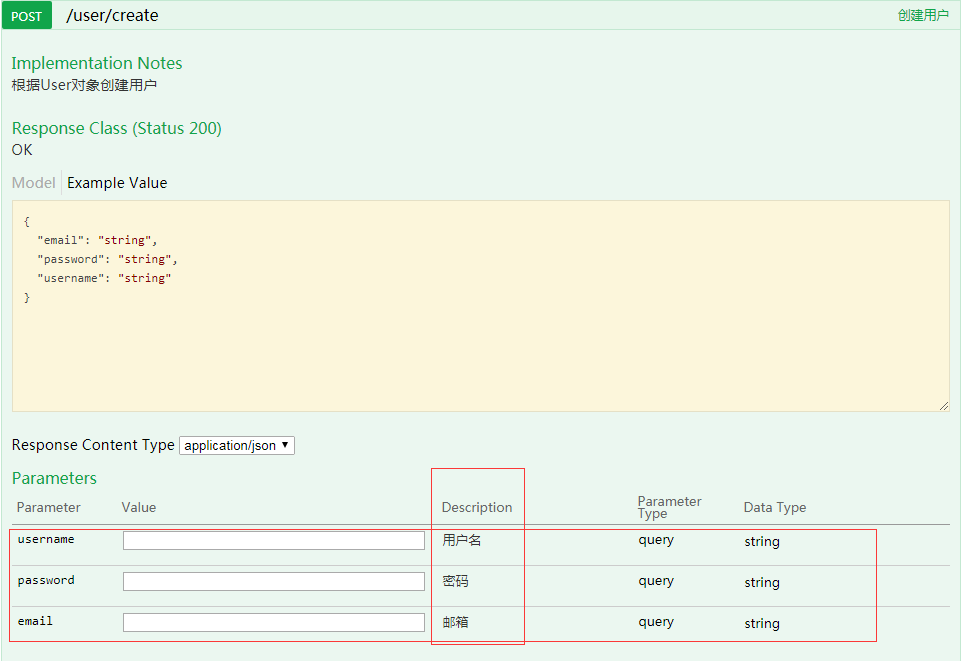Click the password value text box

click(x=273, y=581)
